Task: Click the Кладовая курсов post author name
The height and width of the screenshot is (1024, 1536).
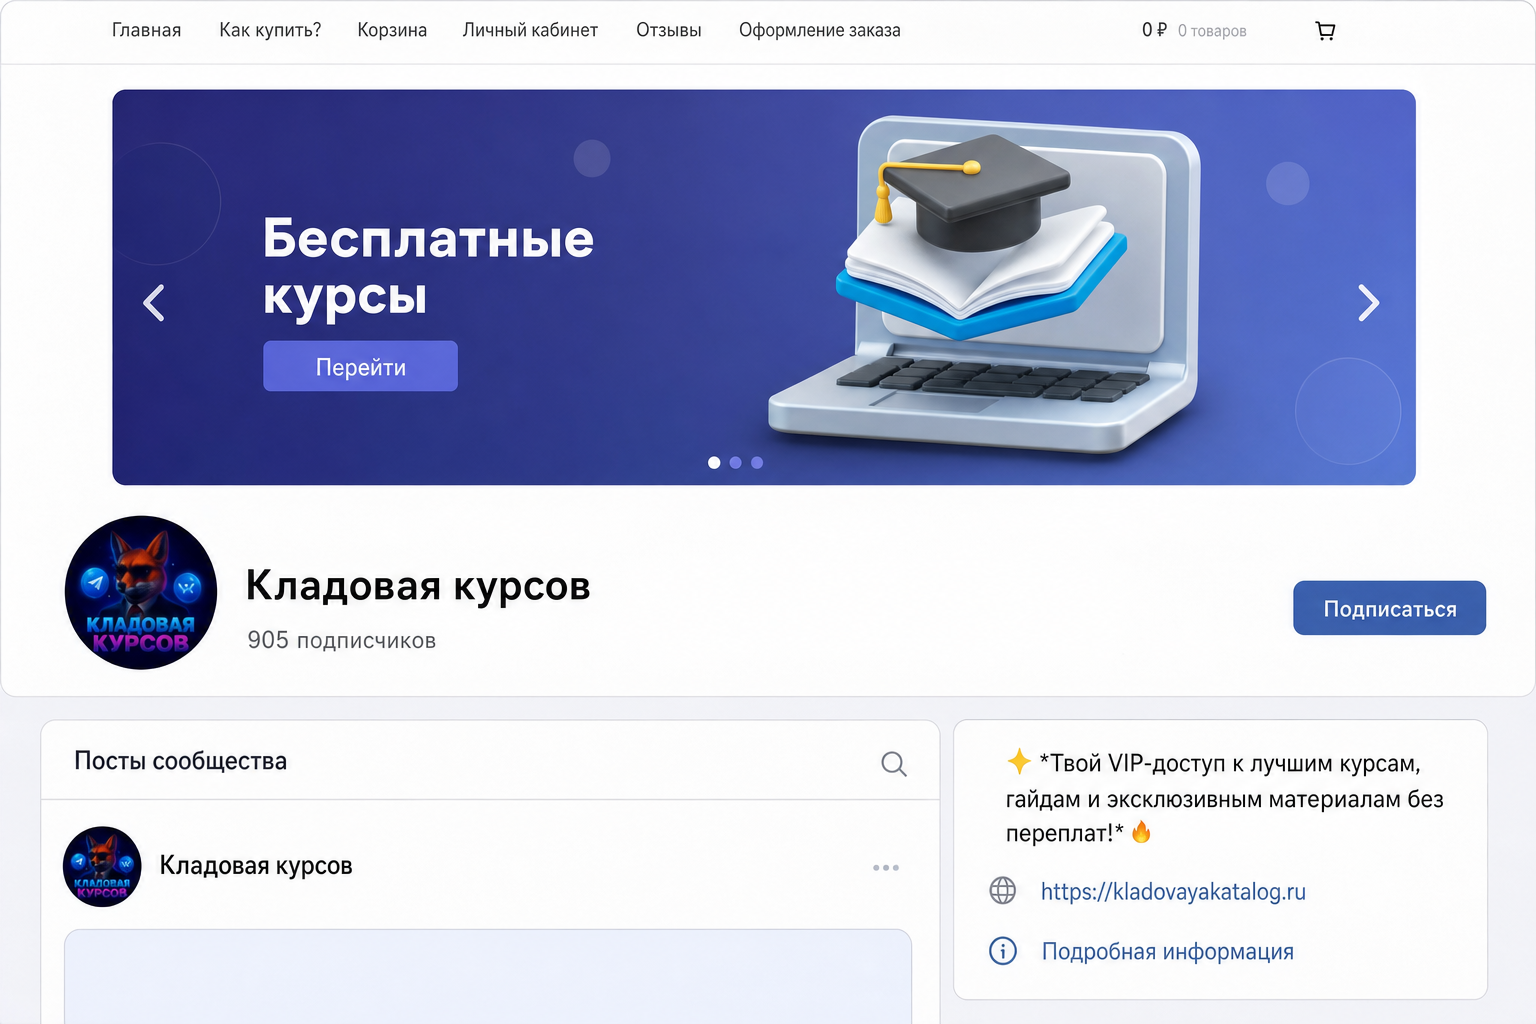Action: pyautogui.click(x=256, y=865)
